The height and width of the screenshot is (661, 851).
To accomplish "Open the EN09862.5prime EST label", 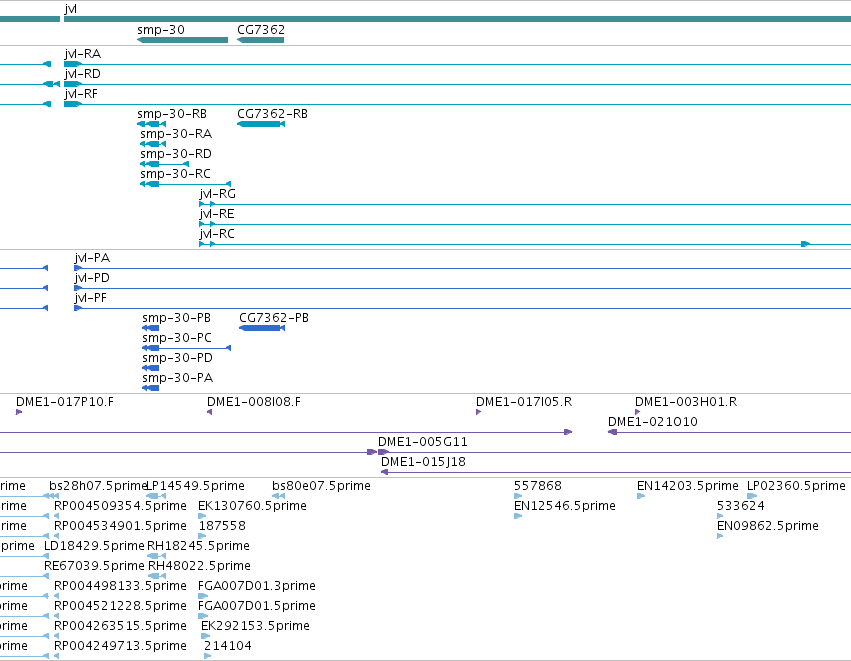I will click(768, 526).
